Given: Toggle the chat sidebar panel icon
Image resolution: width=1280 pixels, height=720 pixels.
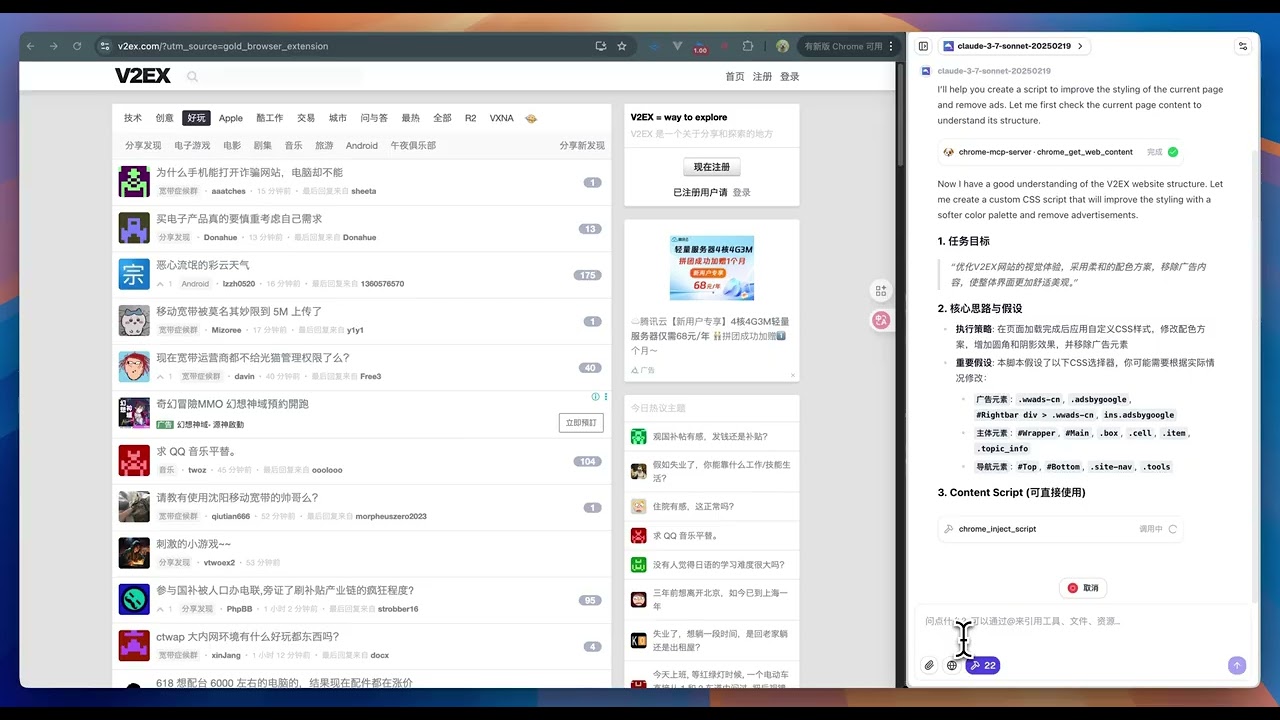Looking at the screenshot, I should tap(923, 46).
